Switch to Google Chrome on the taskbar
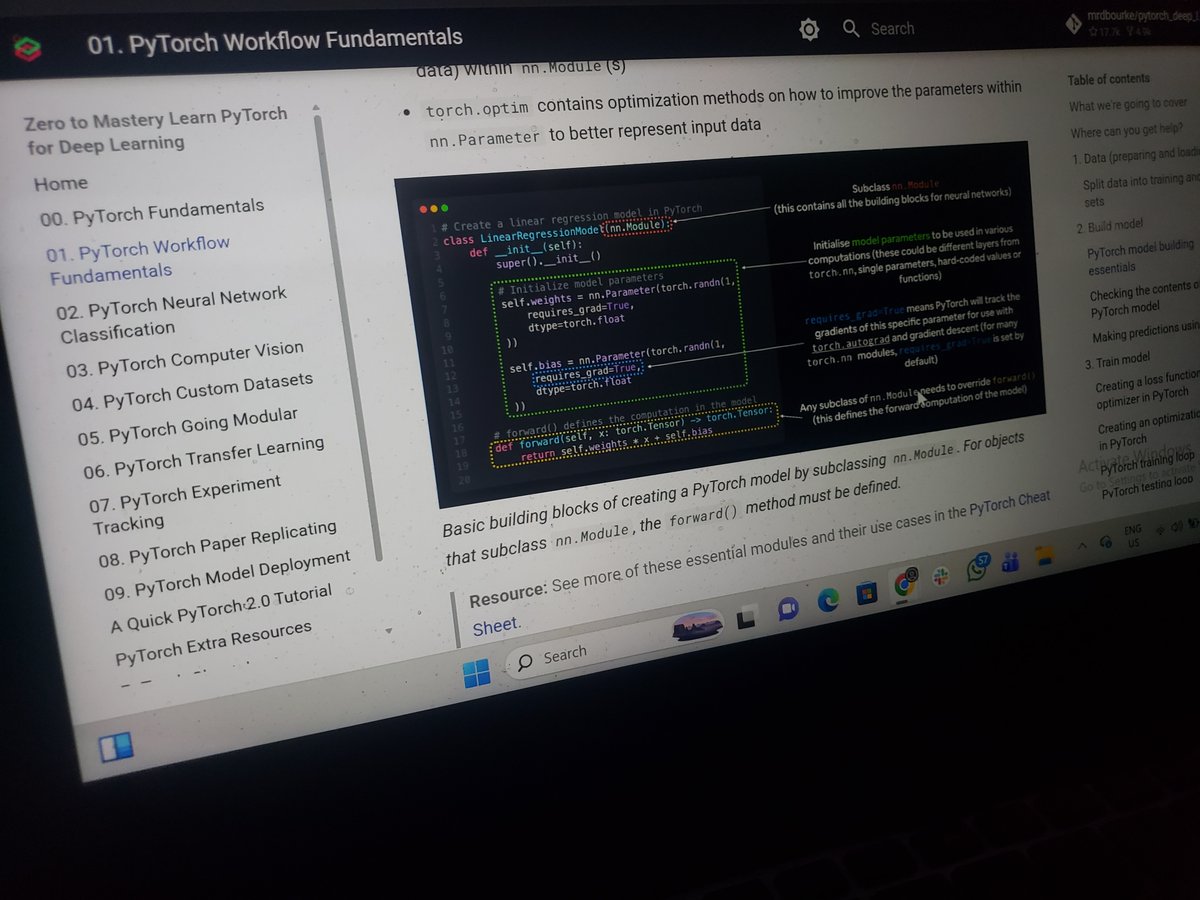The image size is (1200, 900). coord(905,583)
